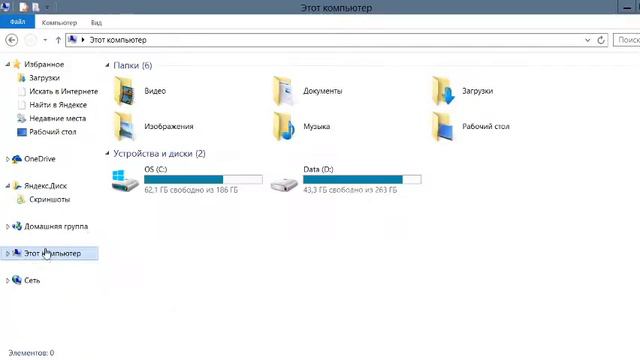Click the new folder icon in title bar

coord(36,7)
